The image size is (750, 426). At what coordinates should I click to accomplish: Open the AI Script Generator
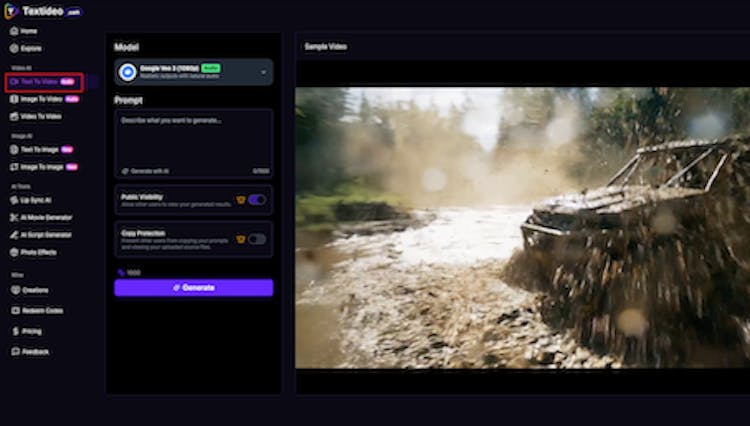click(x=46, y=235)
